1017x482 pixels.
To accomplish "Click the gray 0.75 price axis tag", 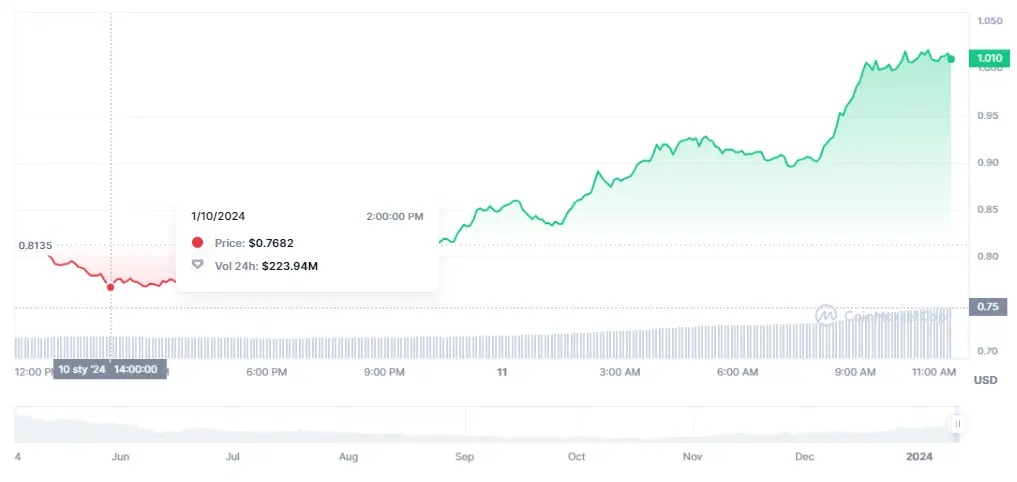I will point(987,307).
